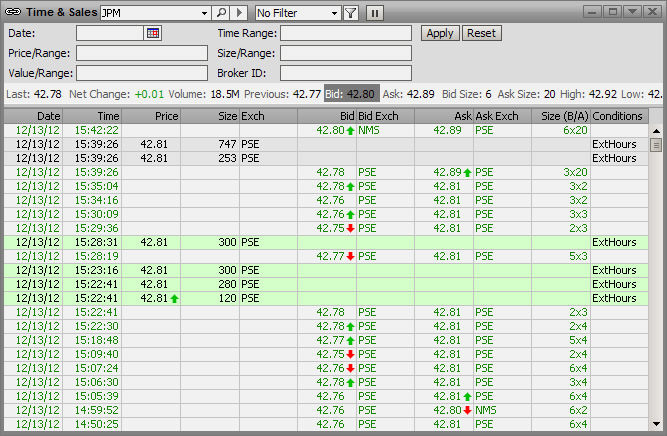Click bid 42.76 in 15:07:24 row
This screenshot has height=436, width=667.
click(330, 368)
